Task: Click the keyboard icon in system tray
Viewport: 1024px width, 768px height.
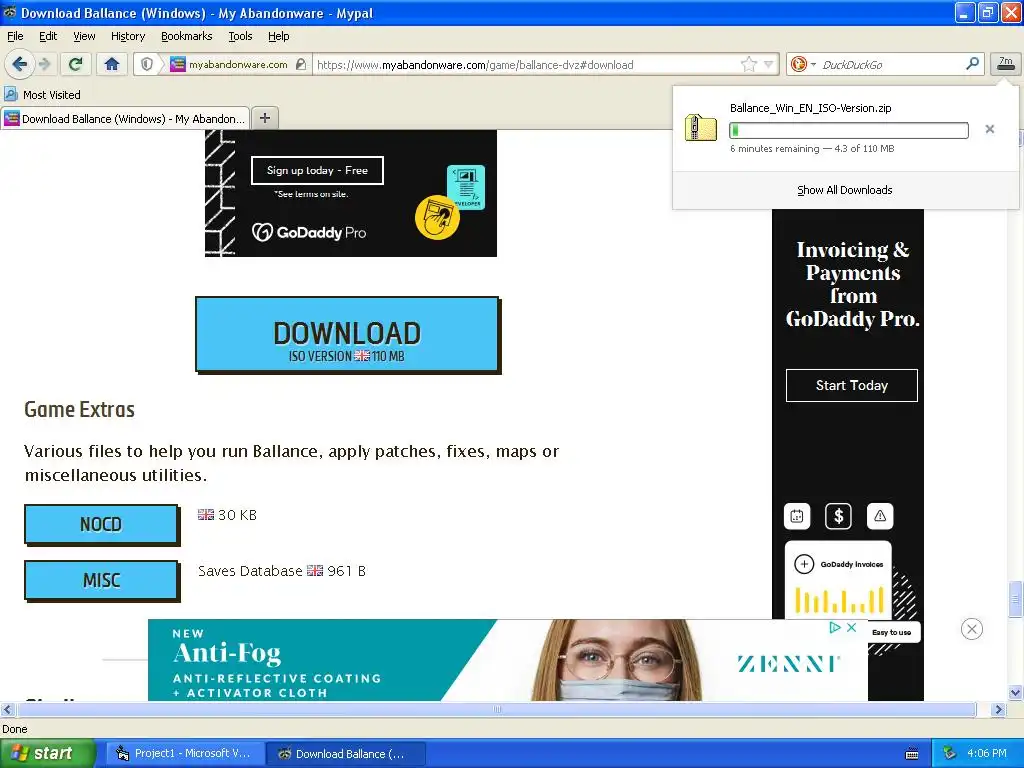Action: coord(912,754)
